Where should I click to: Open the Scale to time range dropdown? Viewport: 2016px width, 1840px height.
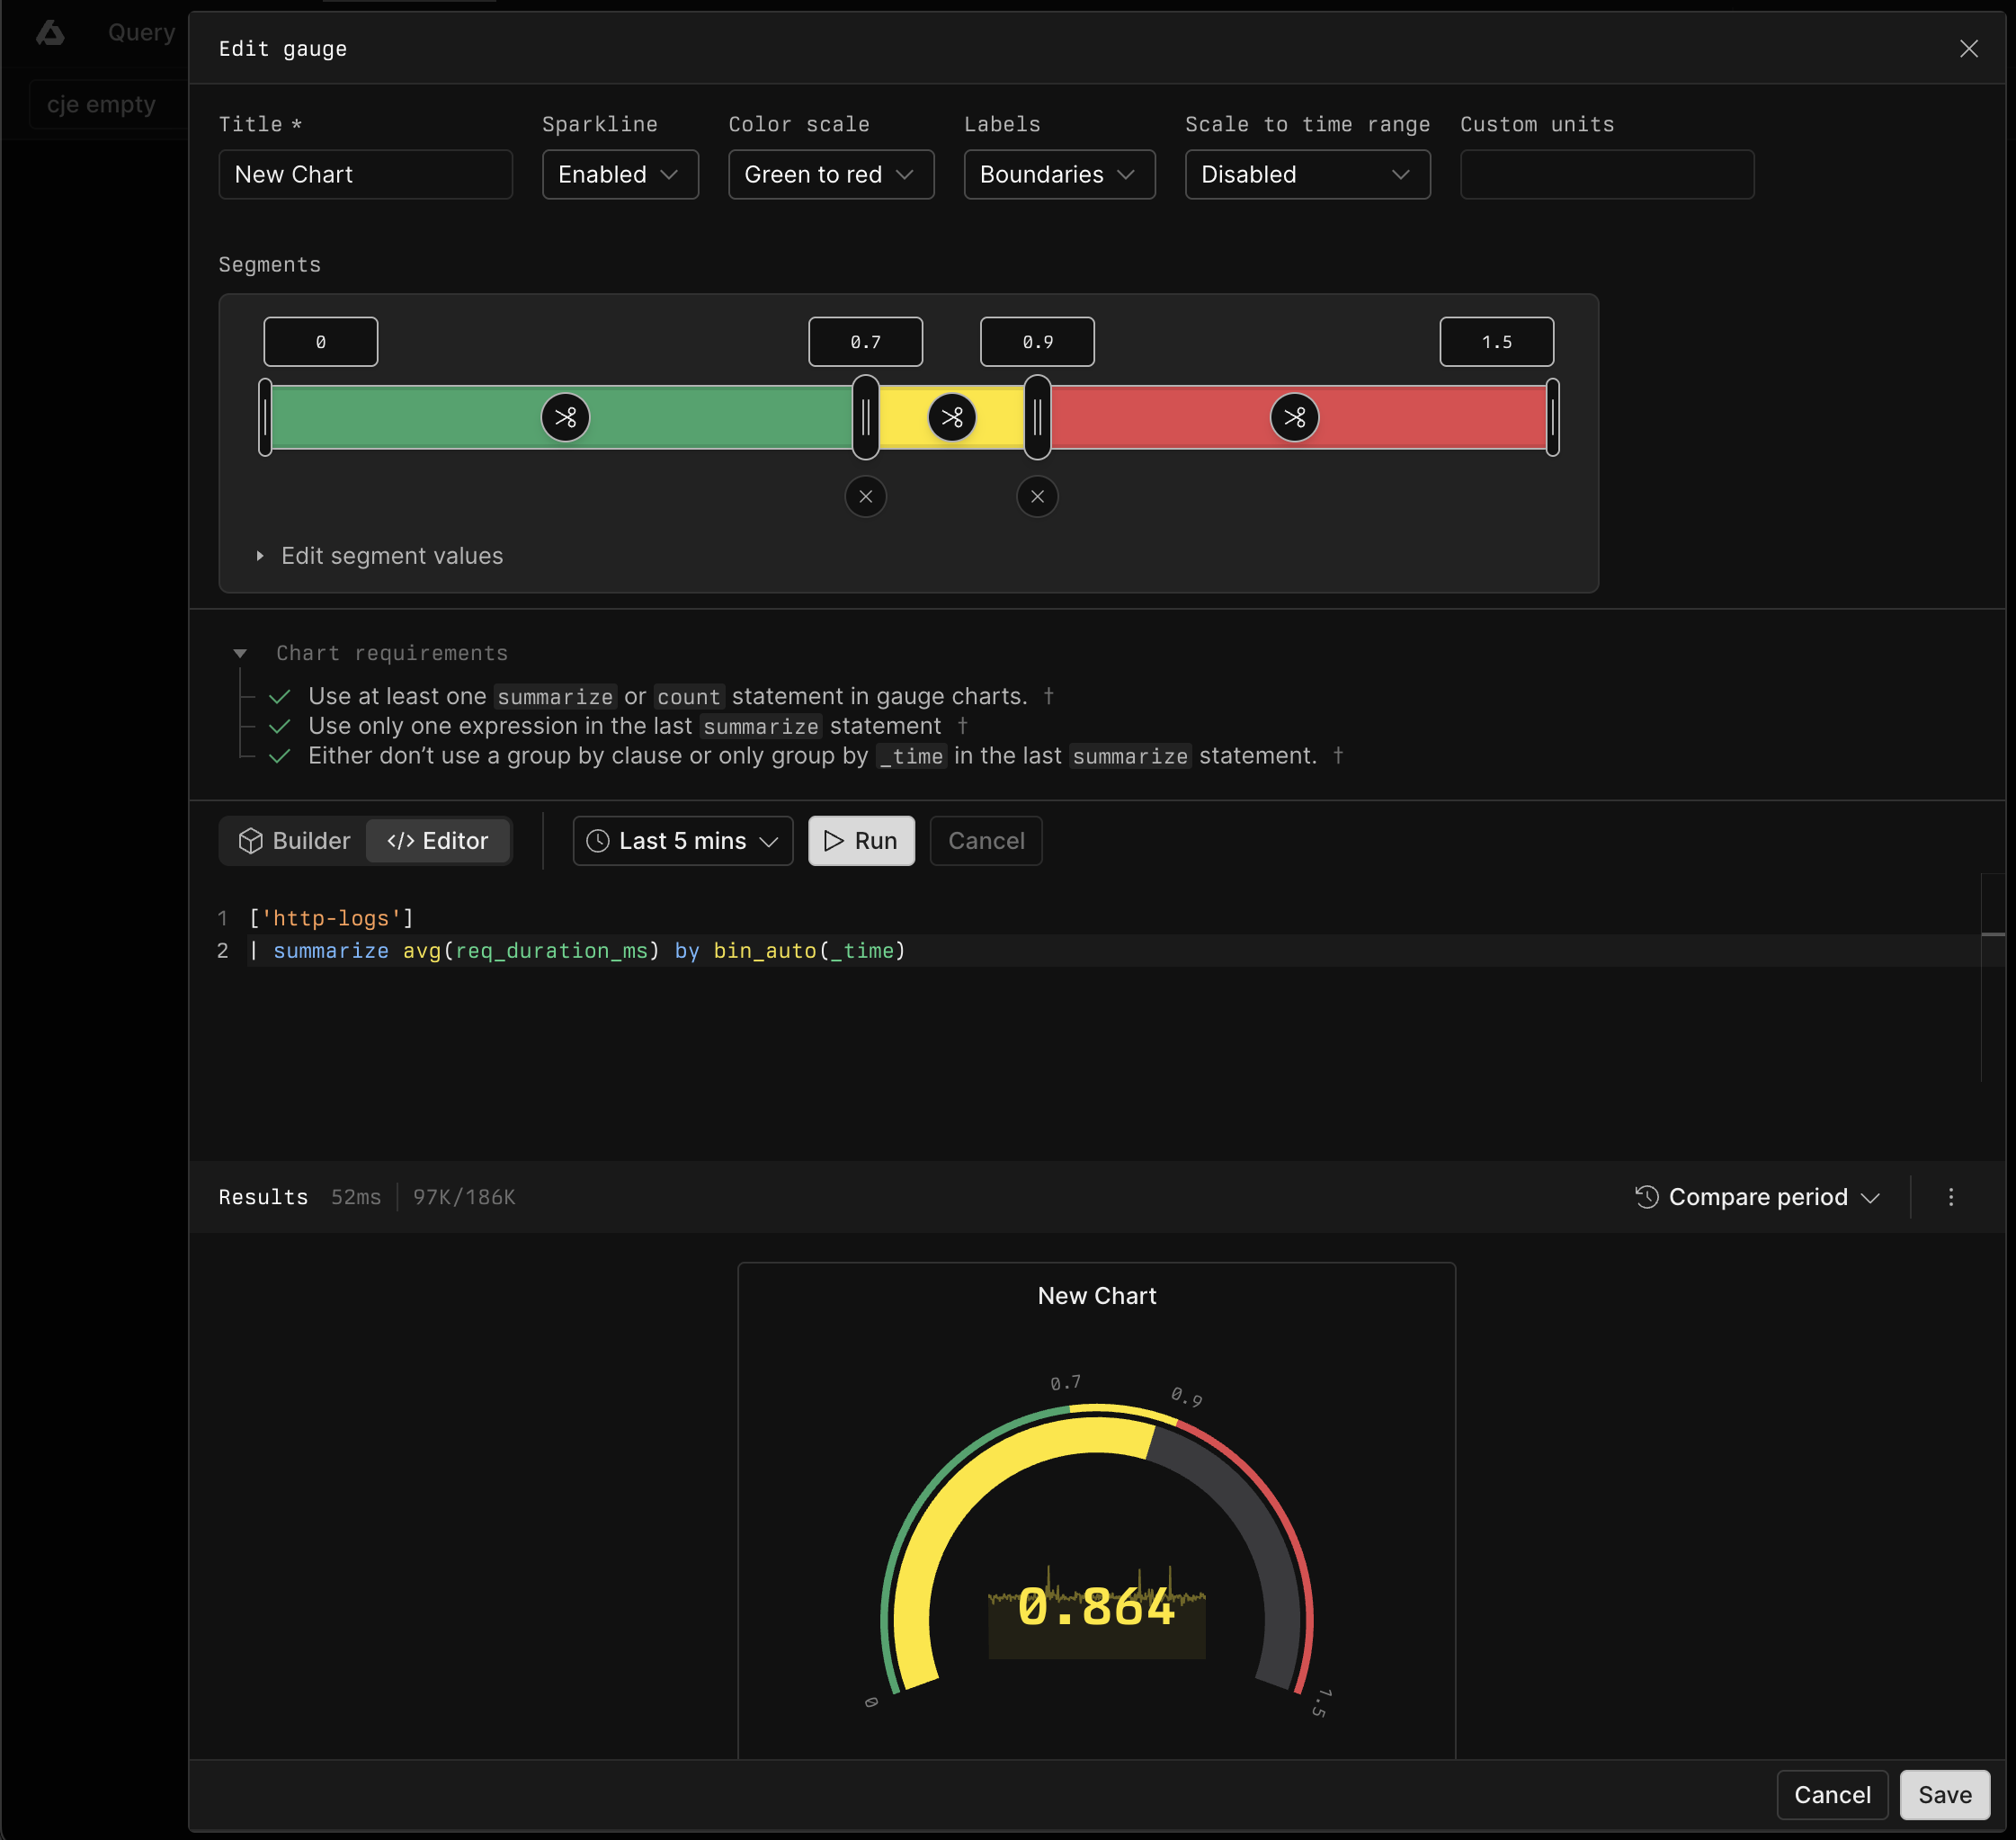1307,174
